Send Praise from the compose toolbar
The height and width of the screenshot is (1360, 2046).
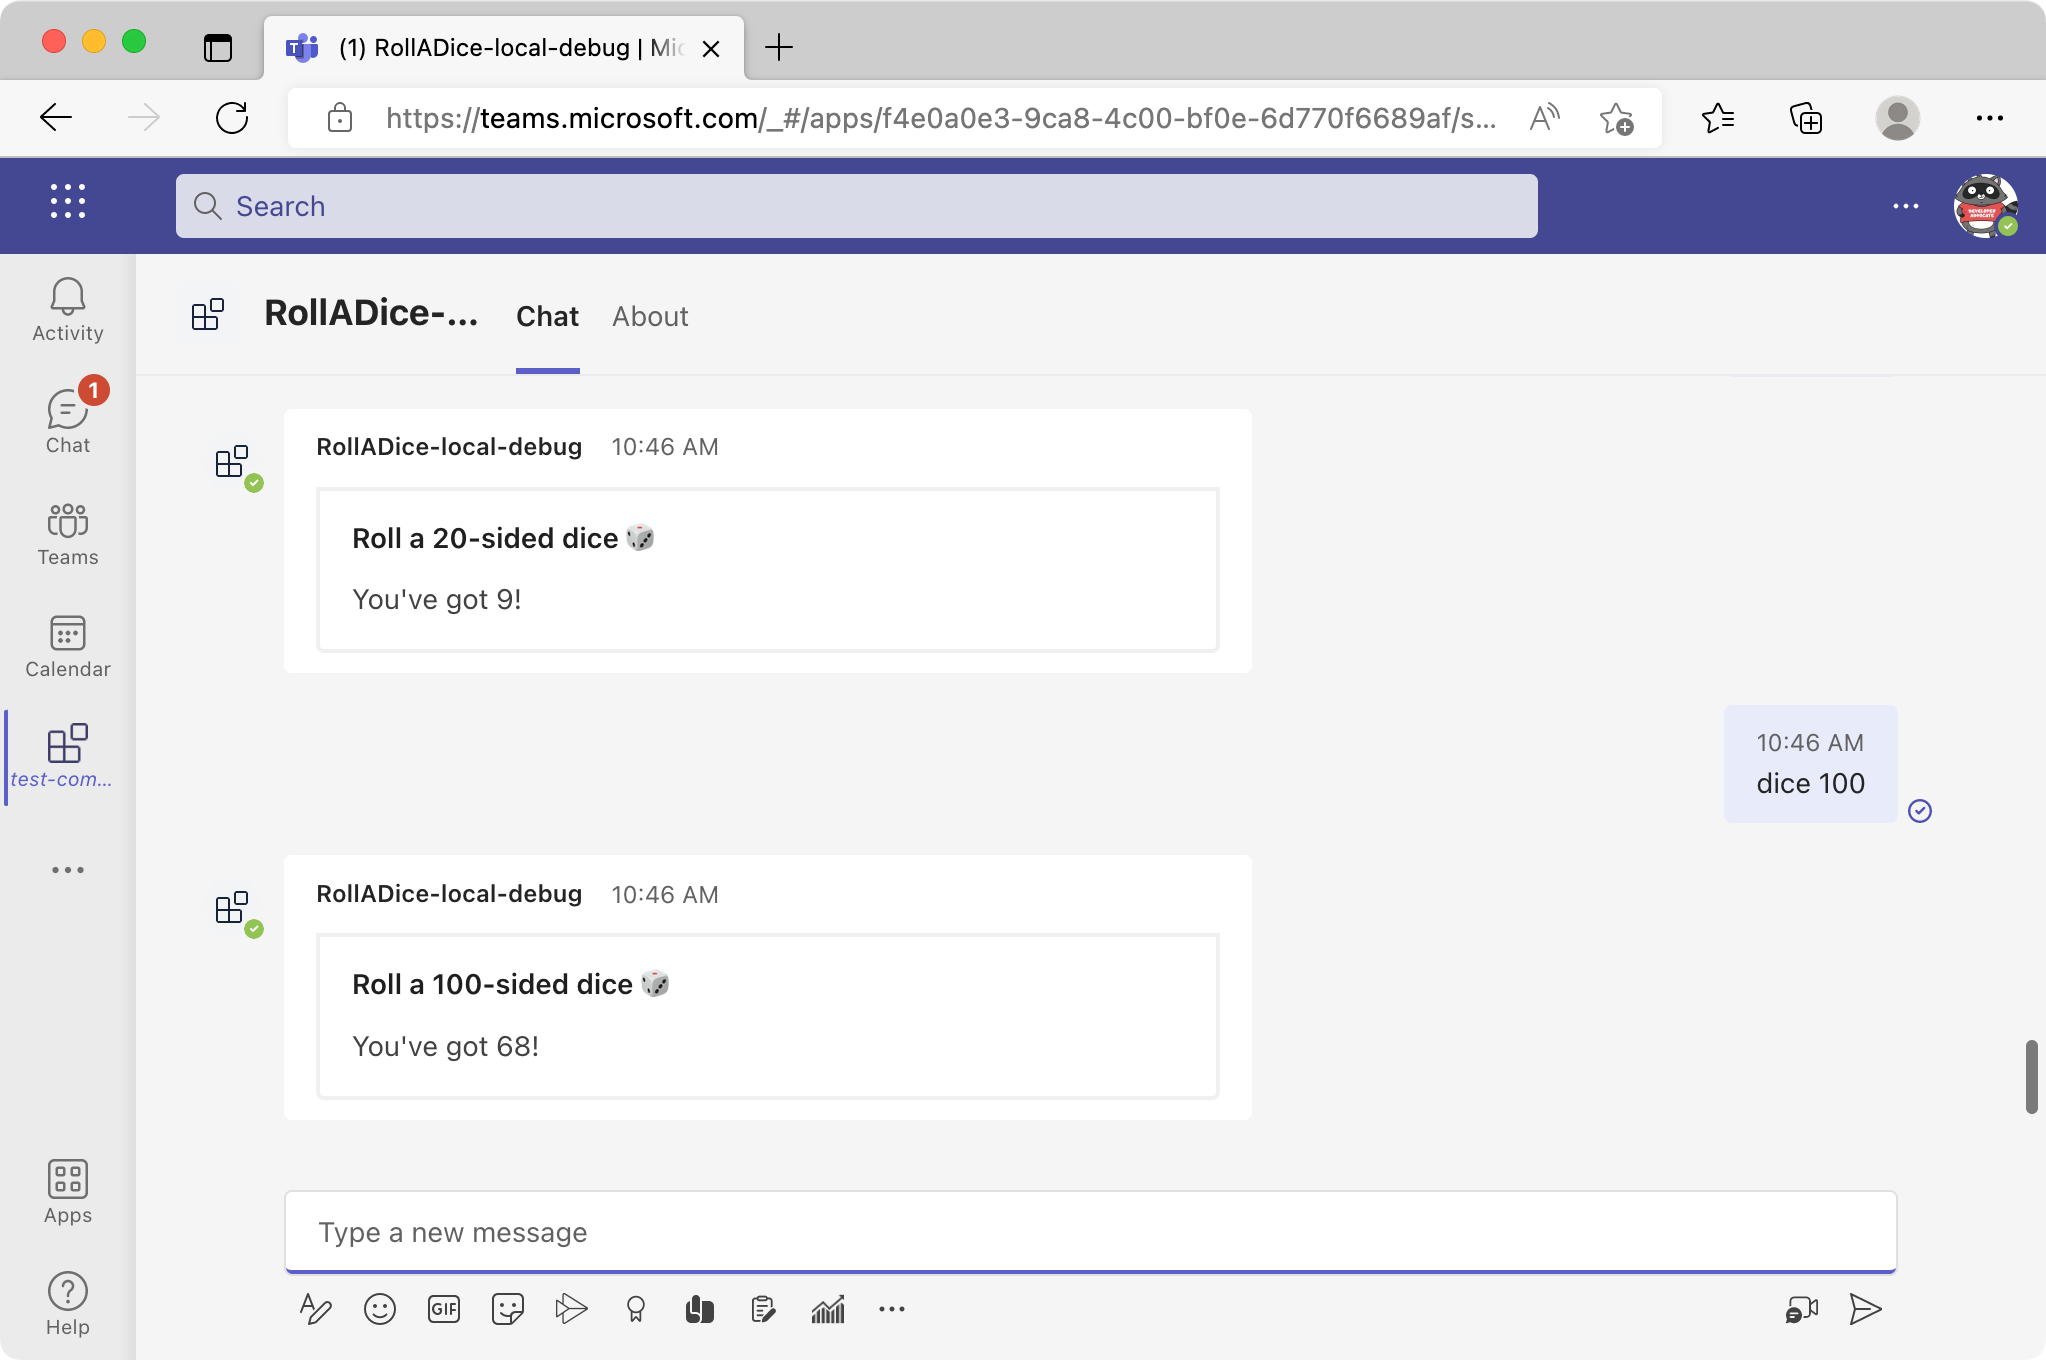pyautogui.click(x=635, y=1308)
